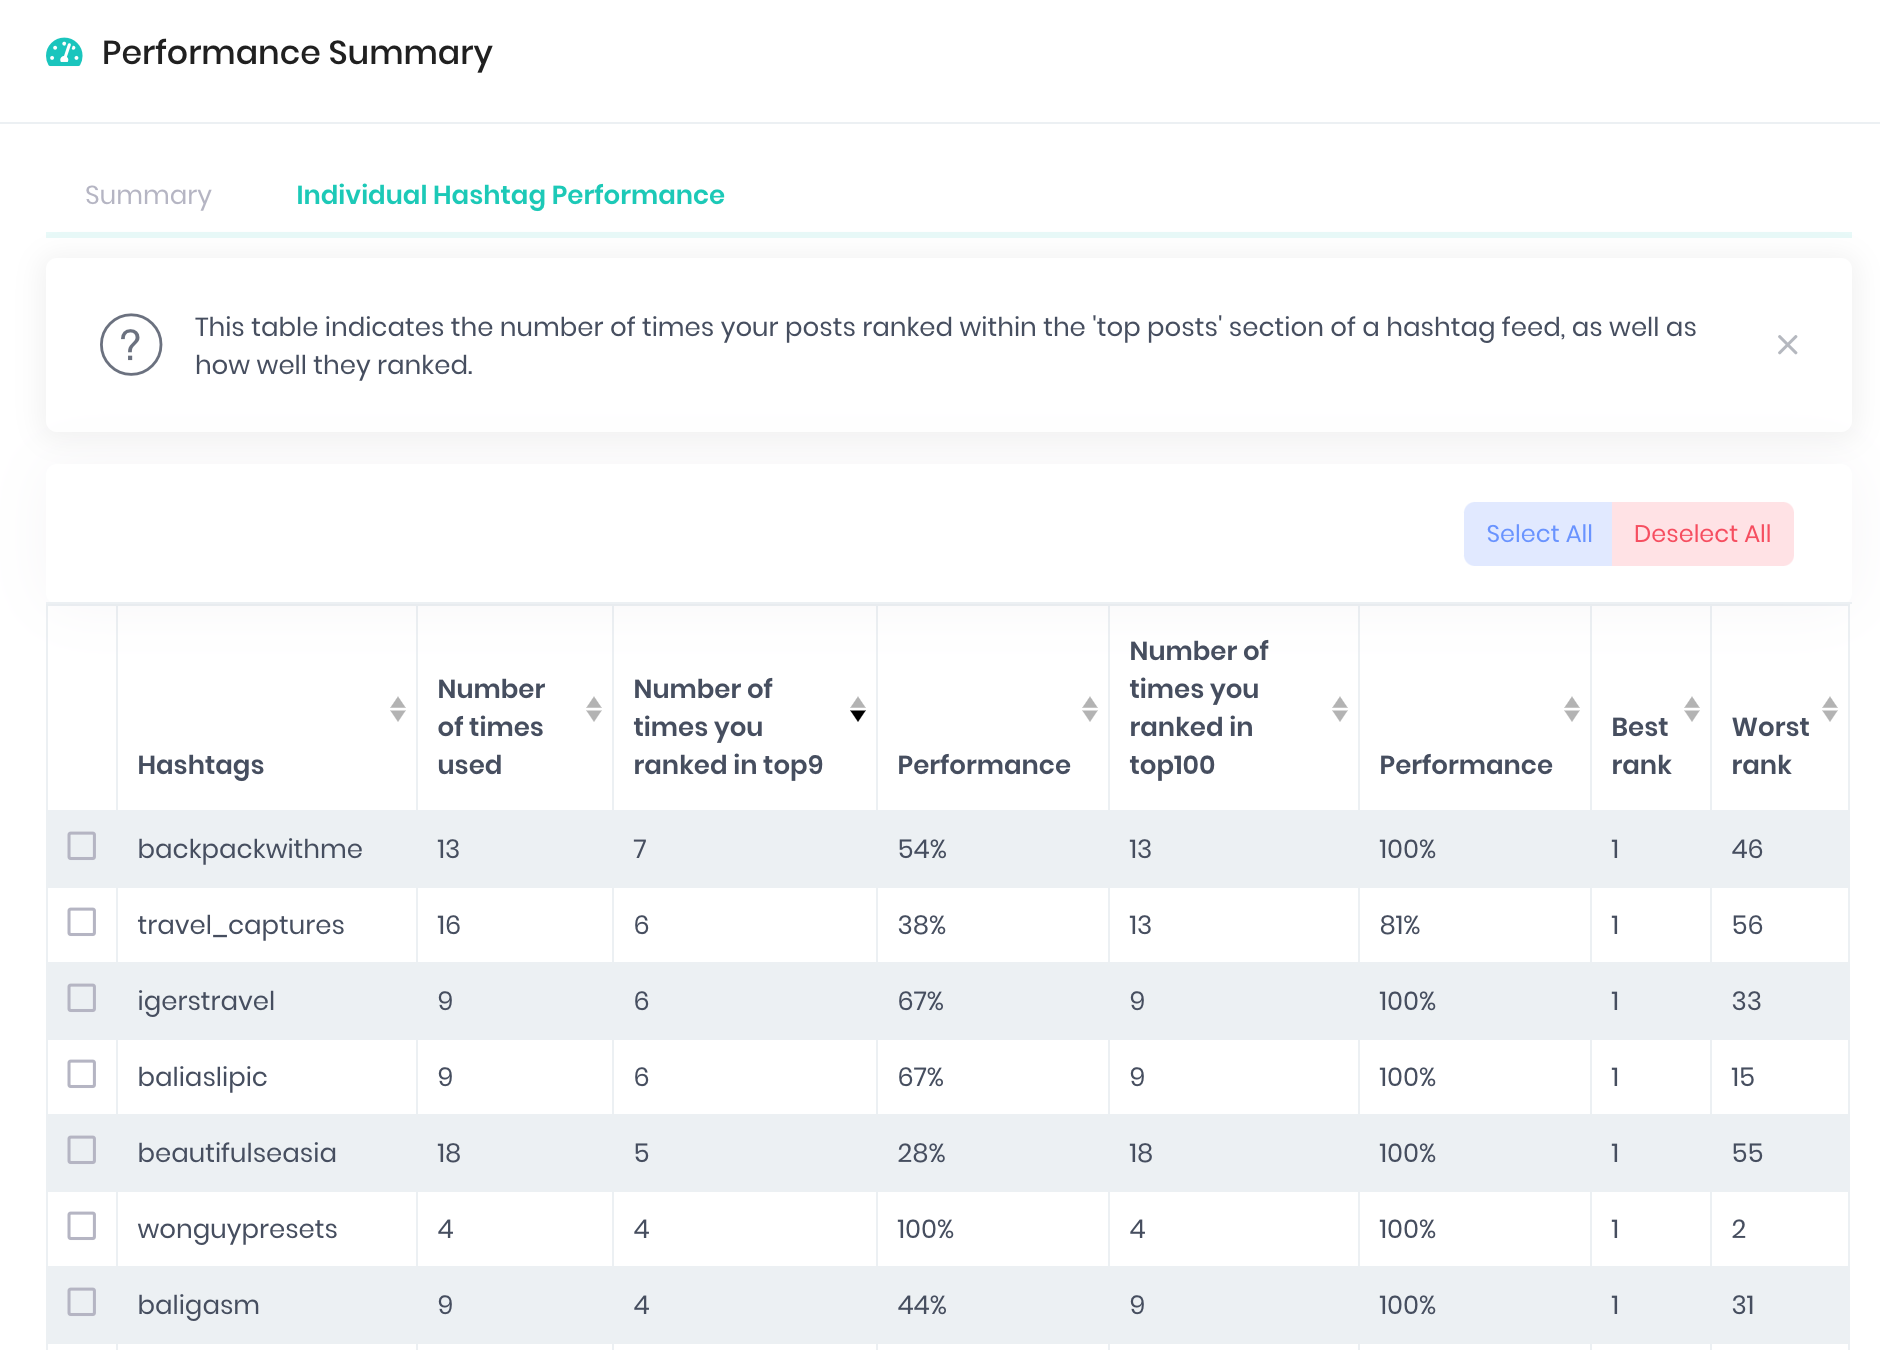Sort table by Hashtags column
Viewport: 1880px width, 1350px height.
coord(397,709)
